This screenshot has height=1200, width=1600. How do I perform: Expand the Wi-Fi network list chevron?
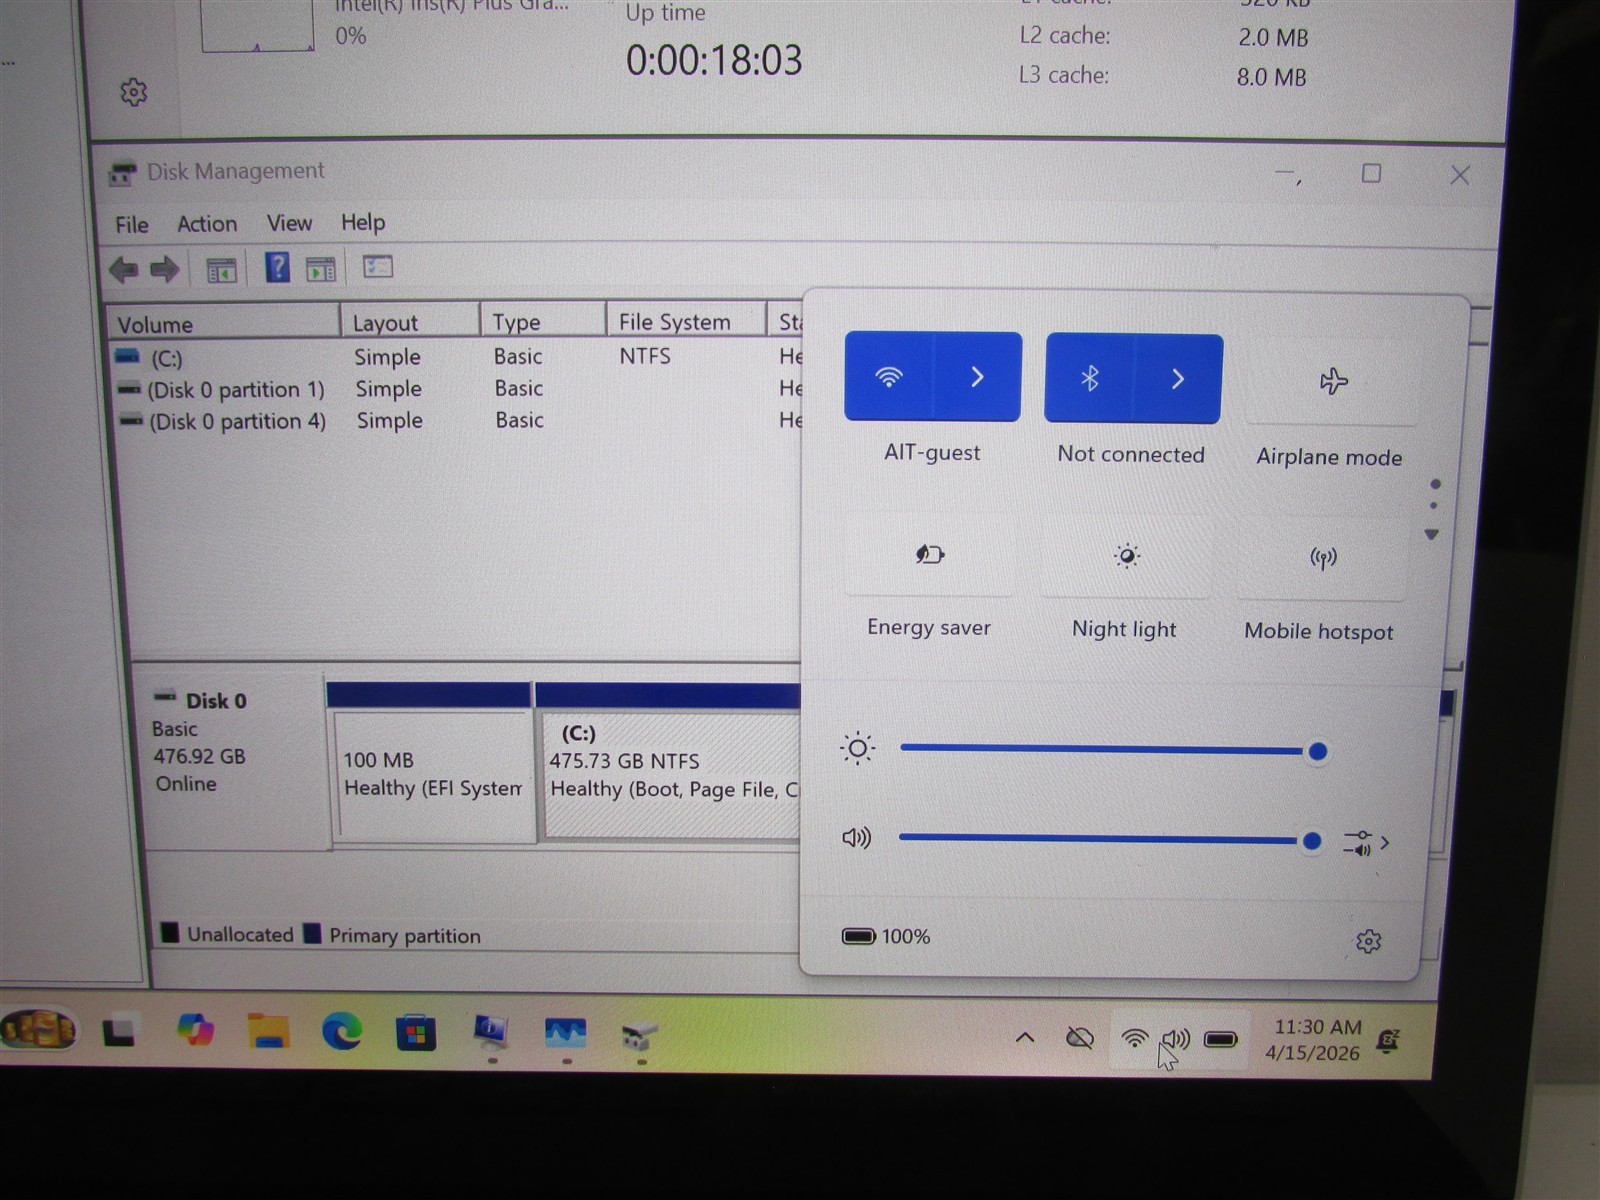pyautogui.click(x=977, y=377)
